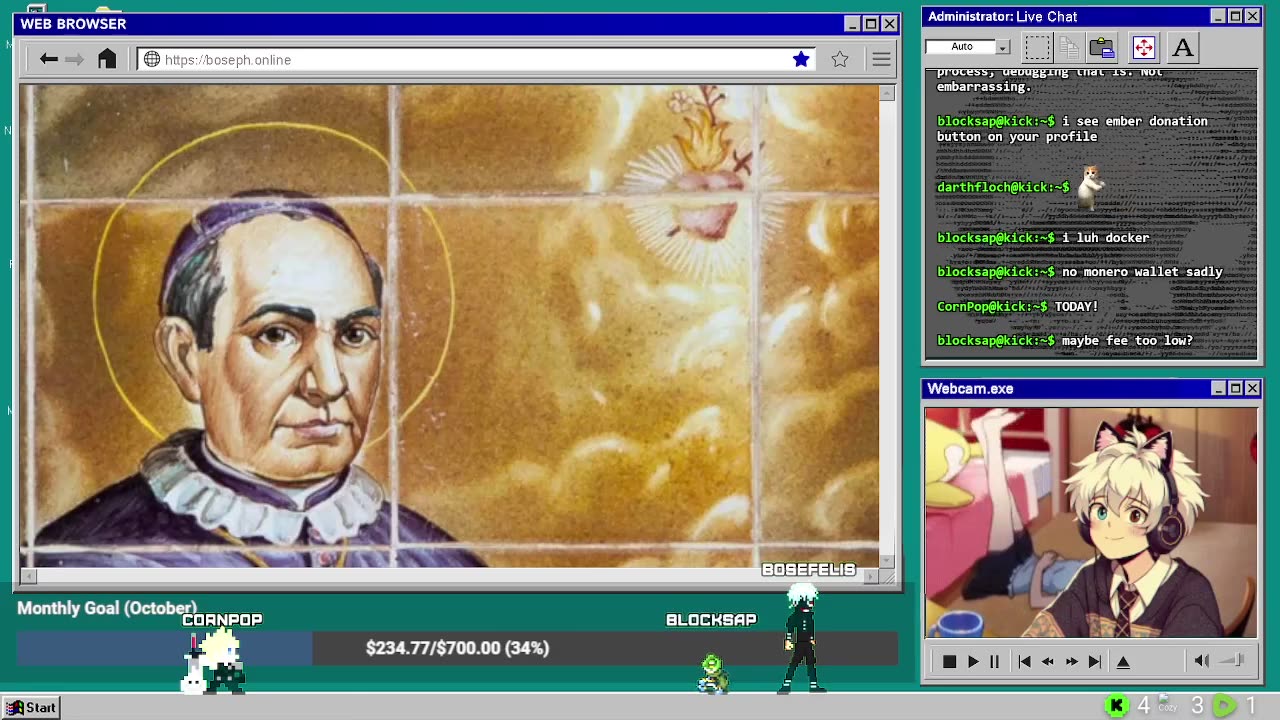Click the 'ember donation button' chat message

[x=1072, y=129]
